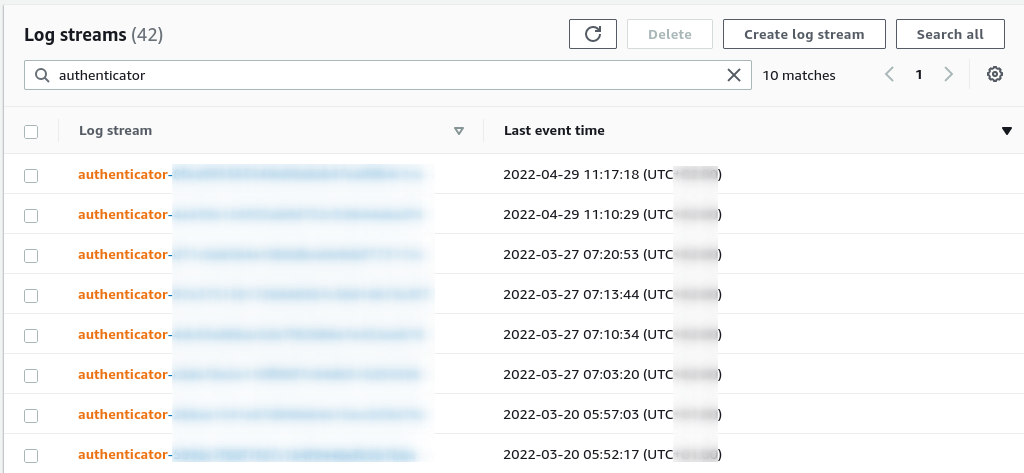Open authenticator stream from 2022-03-27 07:13:44
The height and width of the screenshot is (473, 1024).
coord(255,295)
